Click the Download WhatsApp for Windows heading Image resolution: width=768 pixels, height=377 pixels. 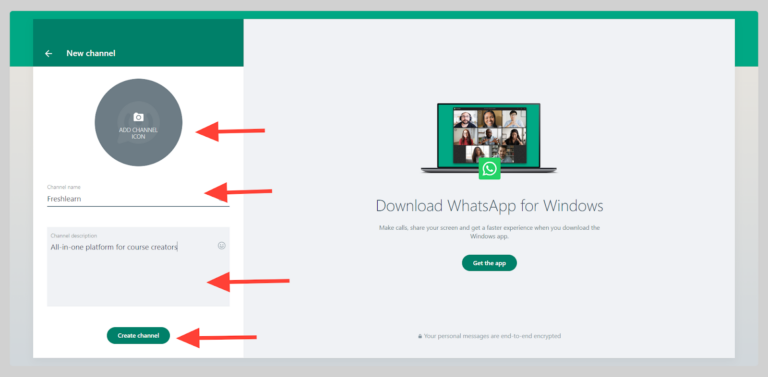[489, 206]
